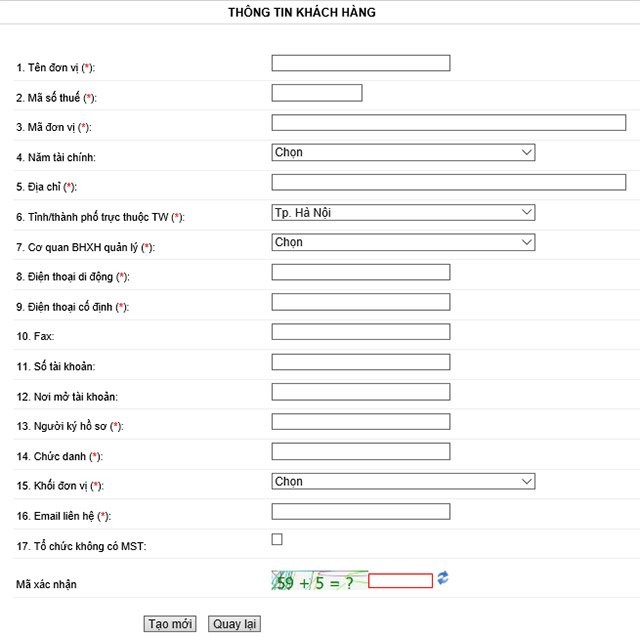Select the Fax input field

(x=361, y=332)
